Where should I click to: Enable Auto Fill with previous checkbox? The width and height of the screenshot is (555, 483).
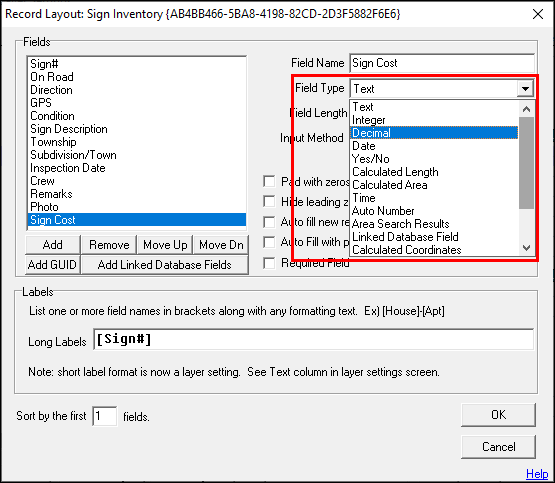click(269, 242)
